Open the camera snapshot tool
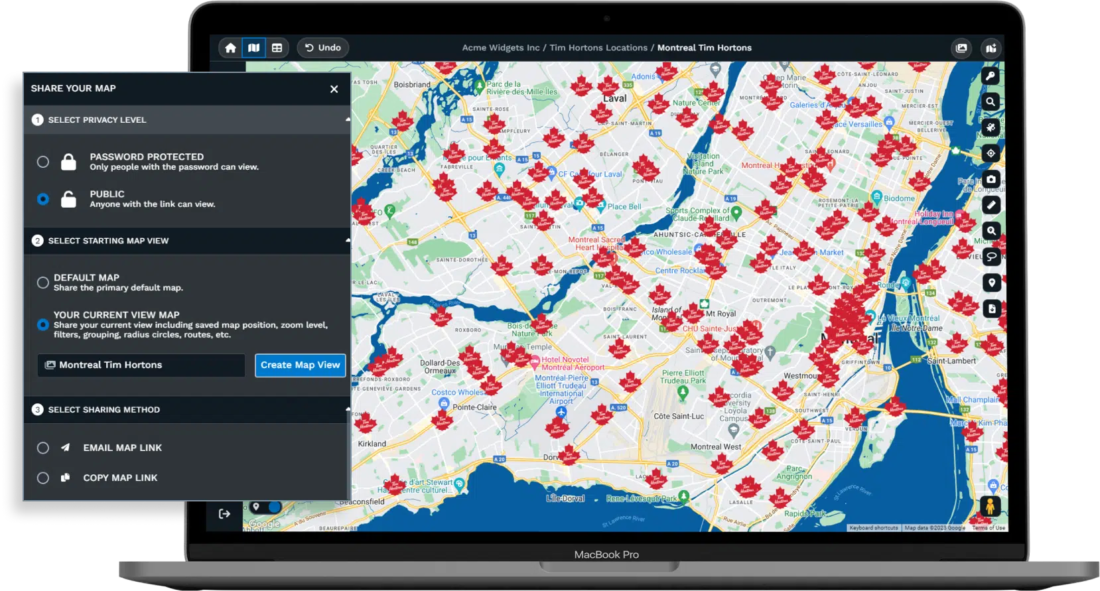The image size is (1100, 591). pos(991,179)
